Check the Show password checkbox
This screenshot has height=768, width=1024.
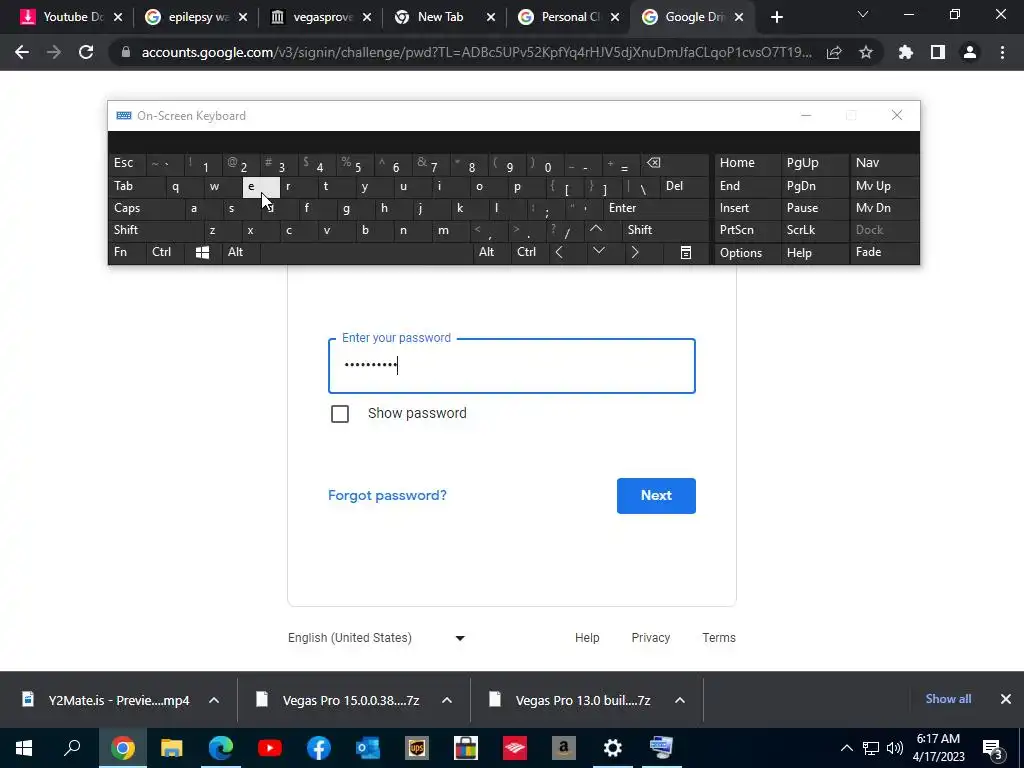click(340, 413)
